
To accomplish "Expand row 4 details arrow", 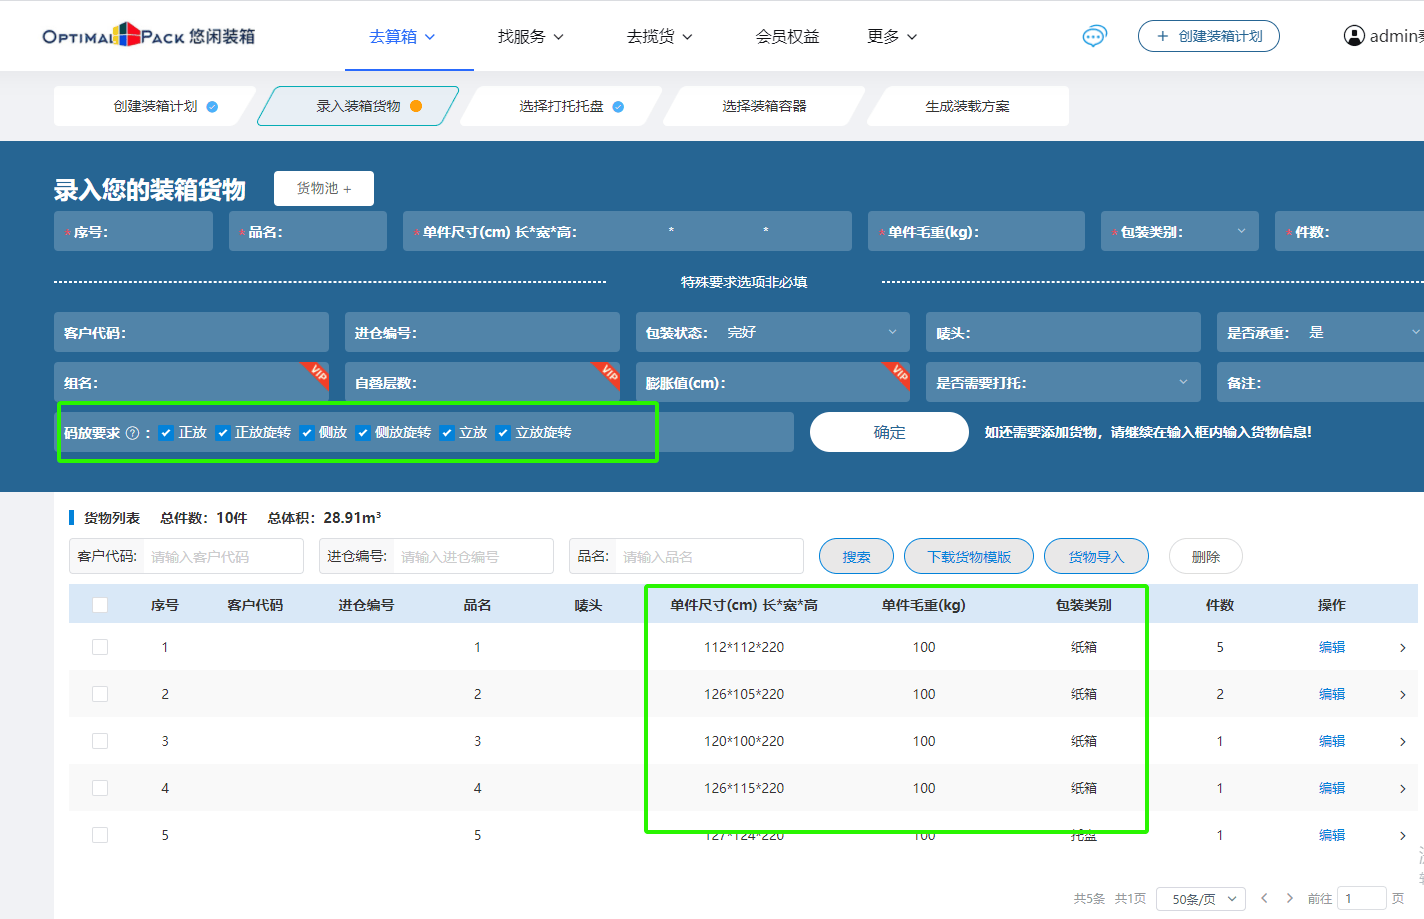I will pyautogui.click(x=1403, y=789).
